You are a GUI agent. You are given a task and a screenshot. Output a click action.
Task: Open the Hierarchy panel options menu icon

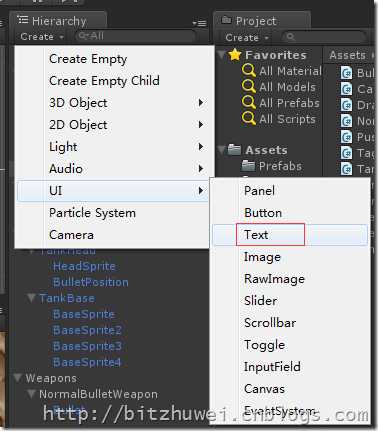tap(199, 23)
